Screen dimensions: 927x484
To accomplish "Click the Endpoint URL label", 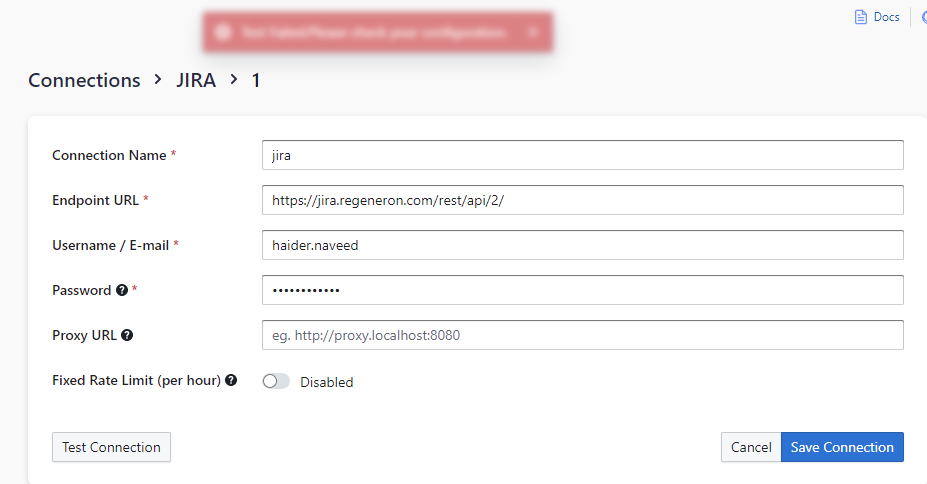I will point(95,200).
